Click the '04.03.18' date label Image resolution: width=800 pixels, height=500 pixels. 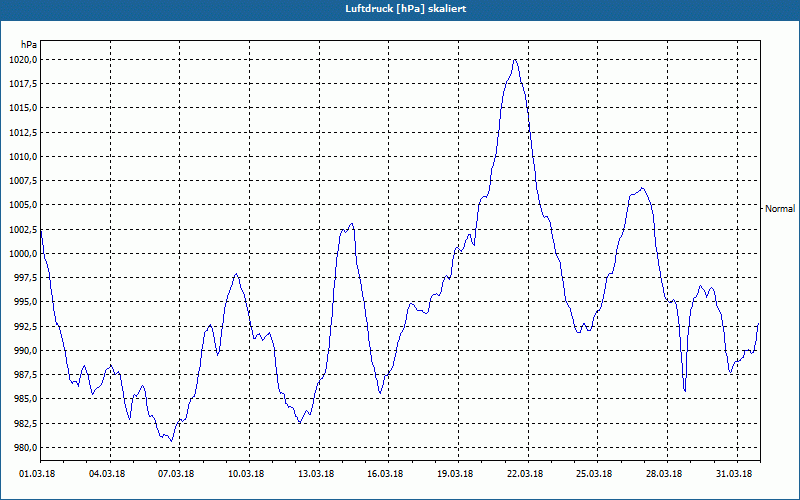(x=107, y=474)
